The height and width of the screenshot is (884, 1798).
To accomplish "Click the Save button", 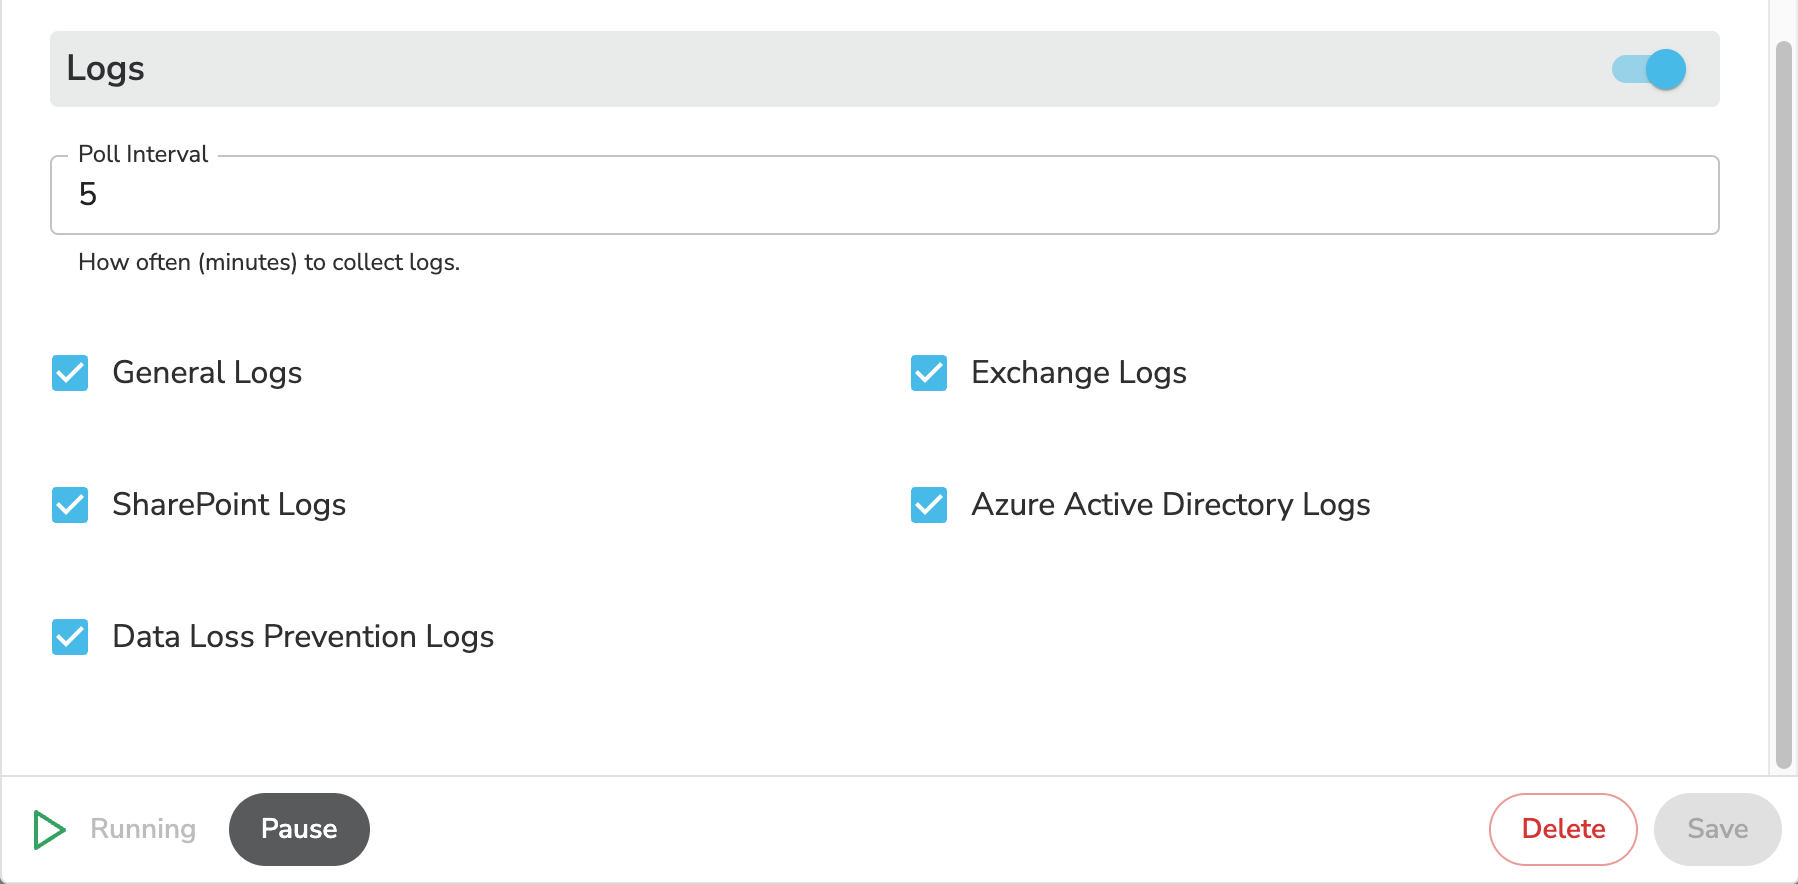I will (x=1717, y=829).
